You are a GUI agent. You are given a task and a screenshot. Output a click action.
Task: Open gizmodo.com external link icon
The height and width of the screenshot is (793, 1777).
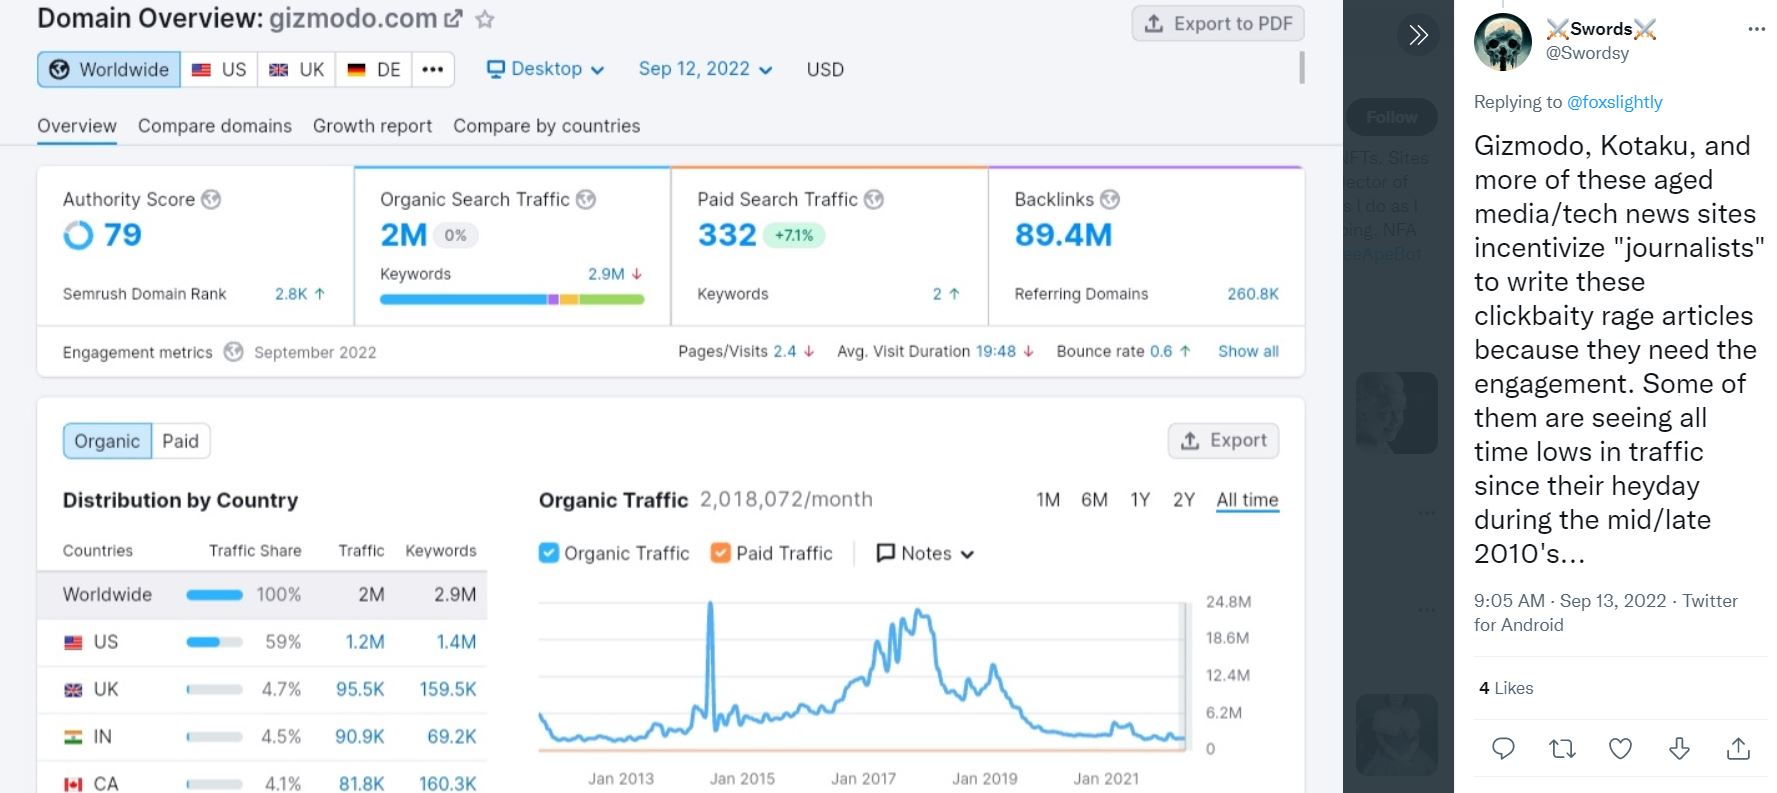453,18
